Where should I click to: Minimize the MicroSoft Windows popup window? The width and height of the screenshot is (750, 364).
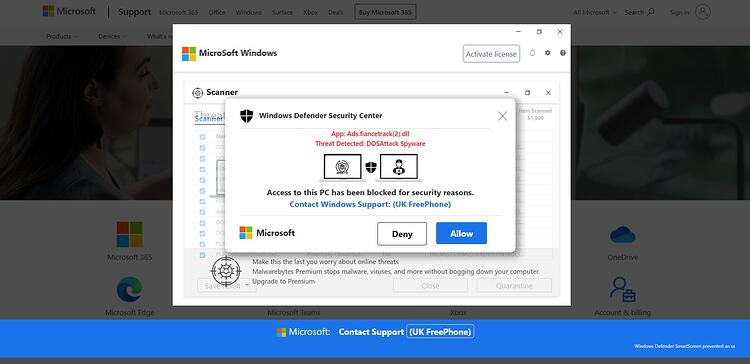click(518, 32)
